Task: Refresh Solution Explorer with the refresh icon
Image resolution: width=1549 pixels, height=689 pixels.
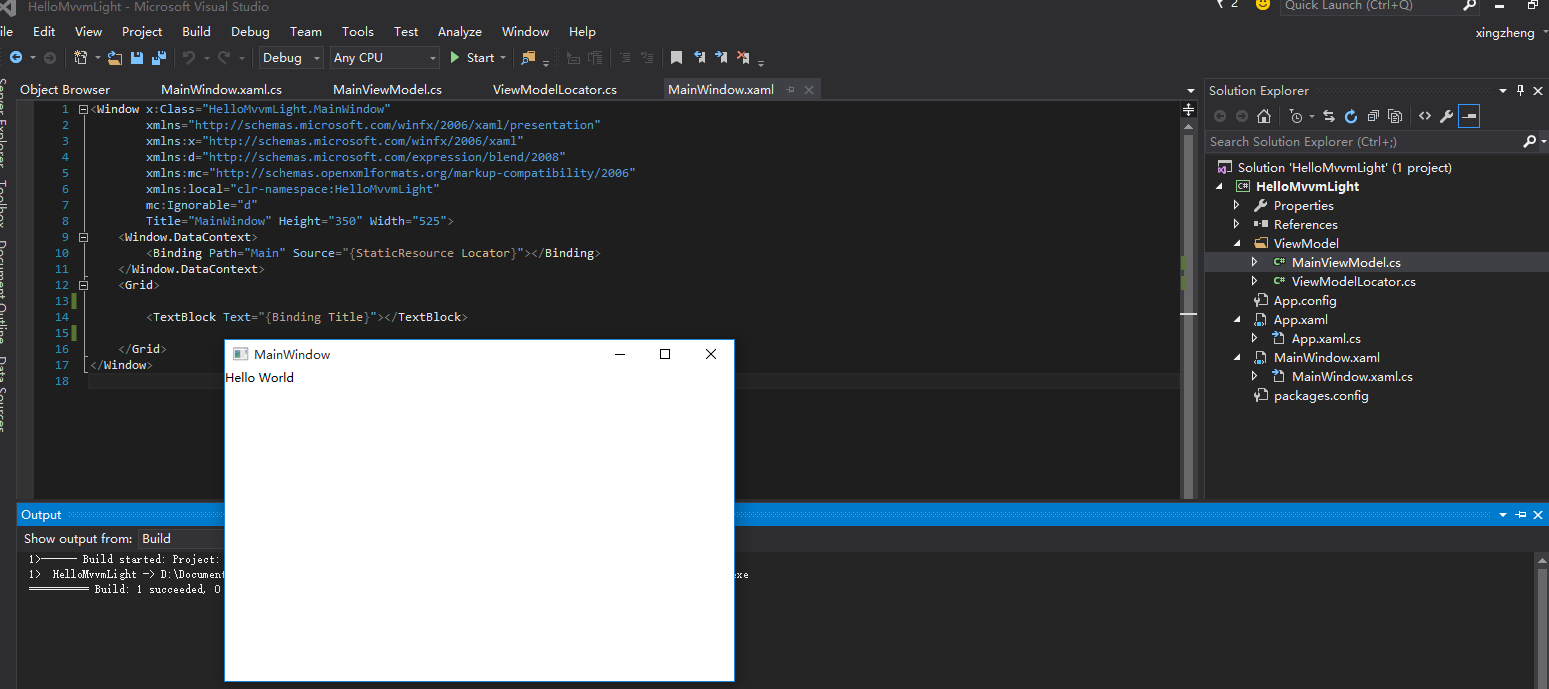Action: [x=1351, y=116]
